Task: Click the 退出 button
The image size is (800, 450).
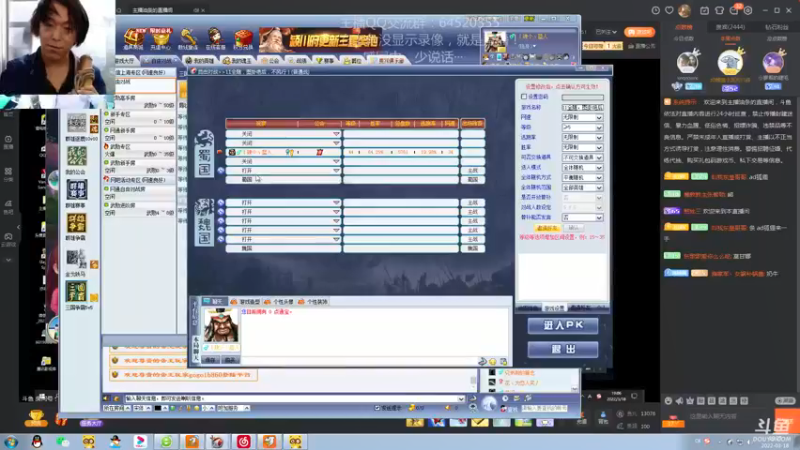Action: 563,349
